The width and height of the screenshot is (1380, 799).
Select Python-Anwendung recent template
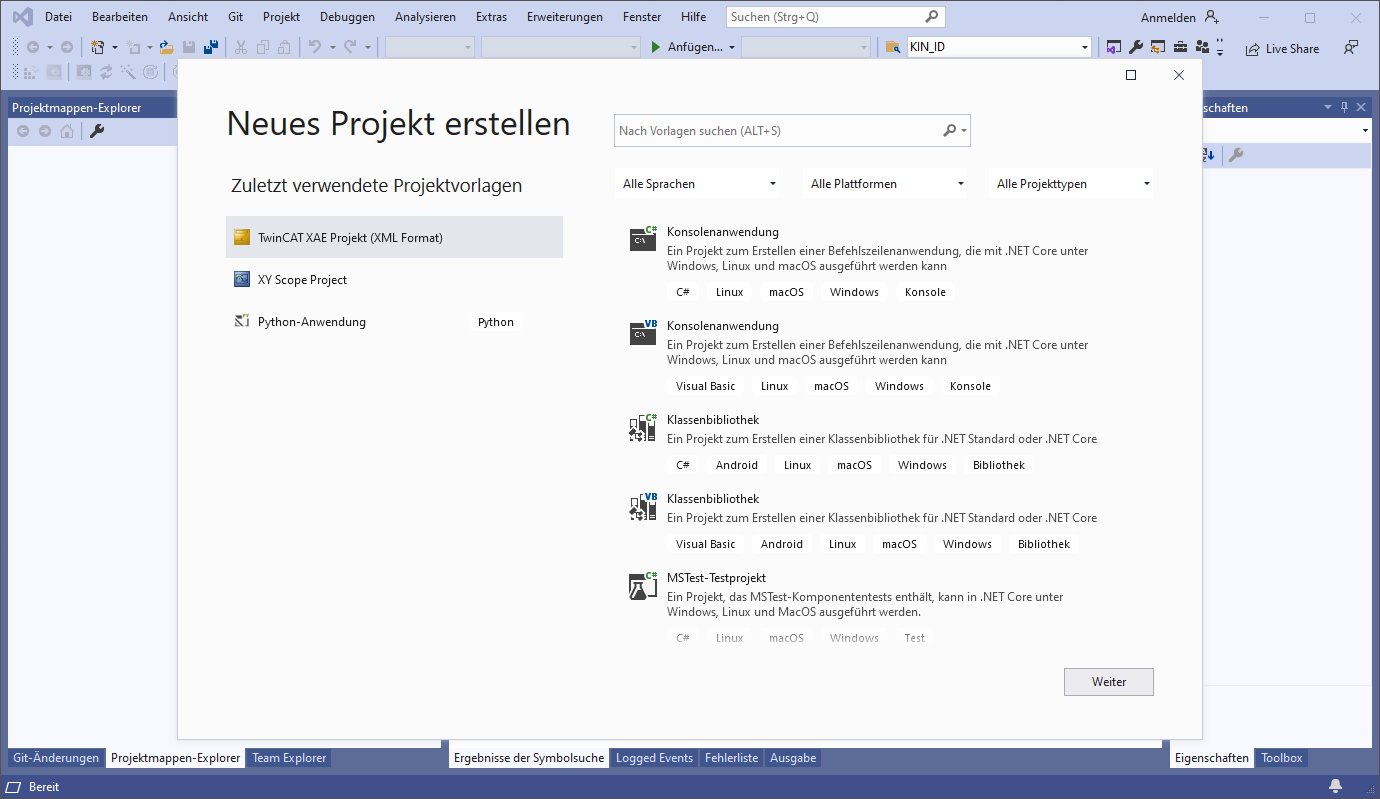[394, 321]
